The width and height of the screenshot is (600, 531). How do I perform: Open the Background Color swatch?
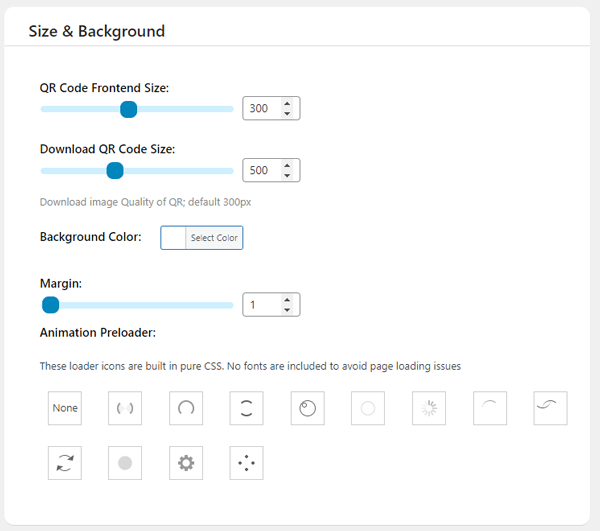click(173, 238)
